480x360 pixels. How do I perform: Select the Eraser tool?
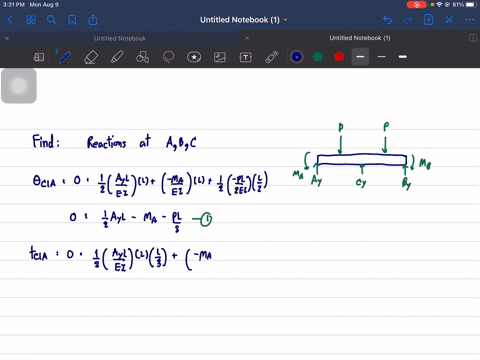coord(91,57)
